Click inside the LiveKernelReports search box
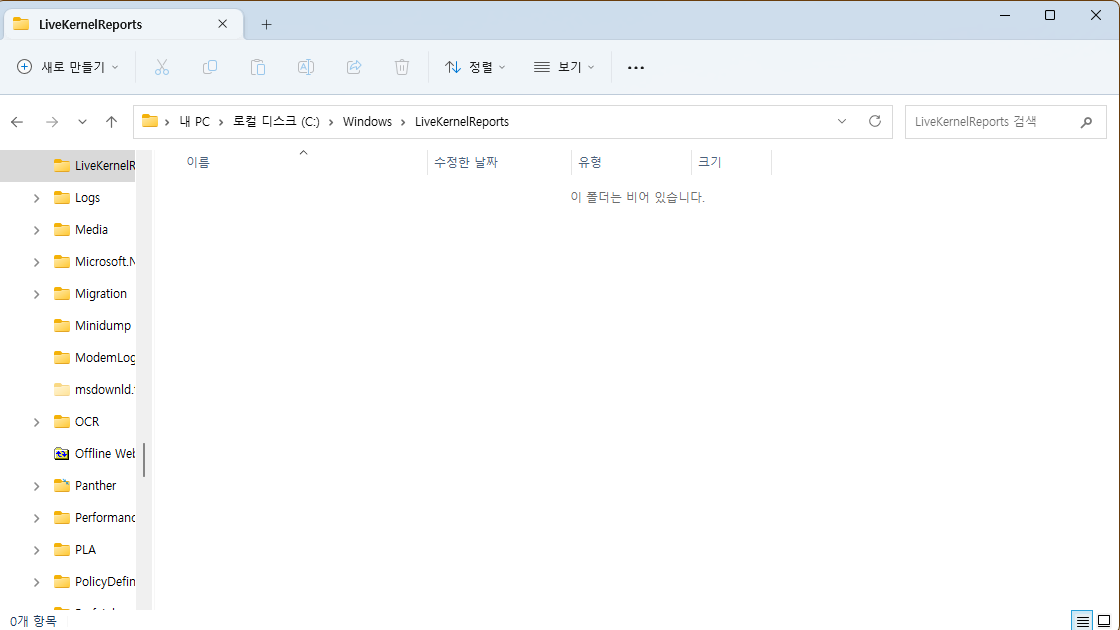The height and width of the screenshot is (630, 1120). tap(1000, 121)
